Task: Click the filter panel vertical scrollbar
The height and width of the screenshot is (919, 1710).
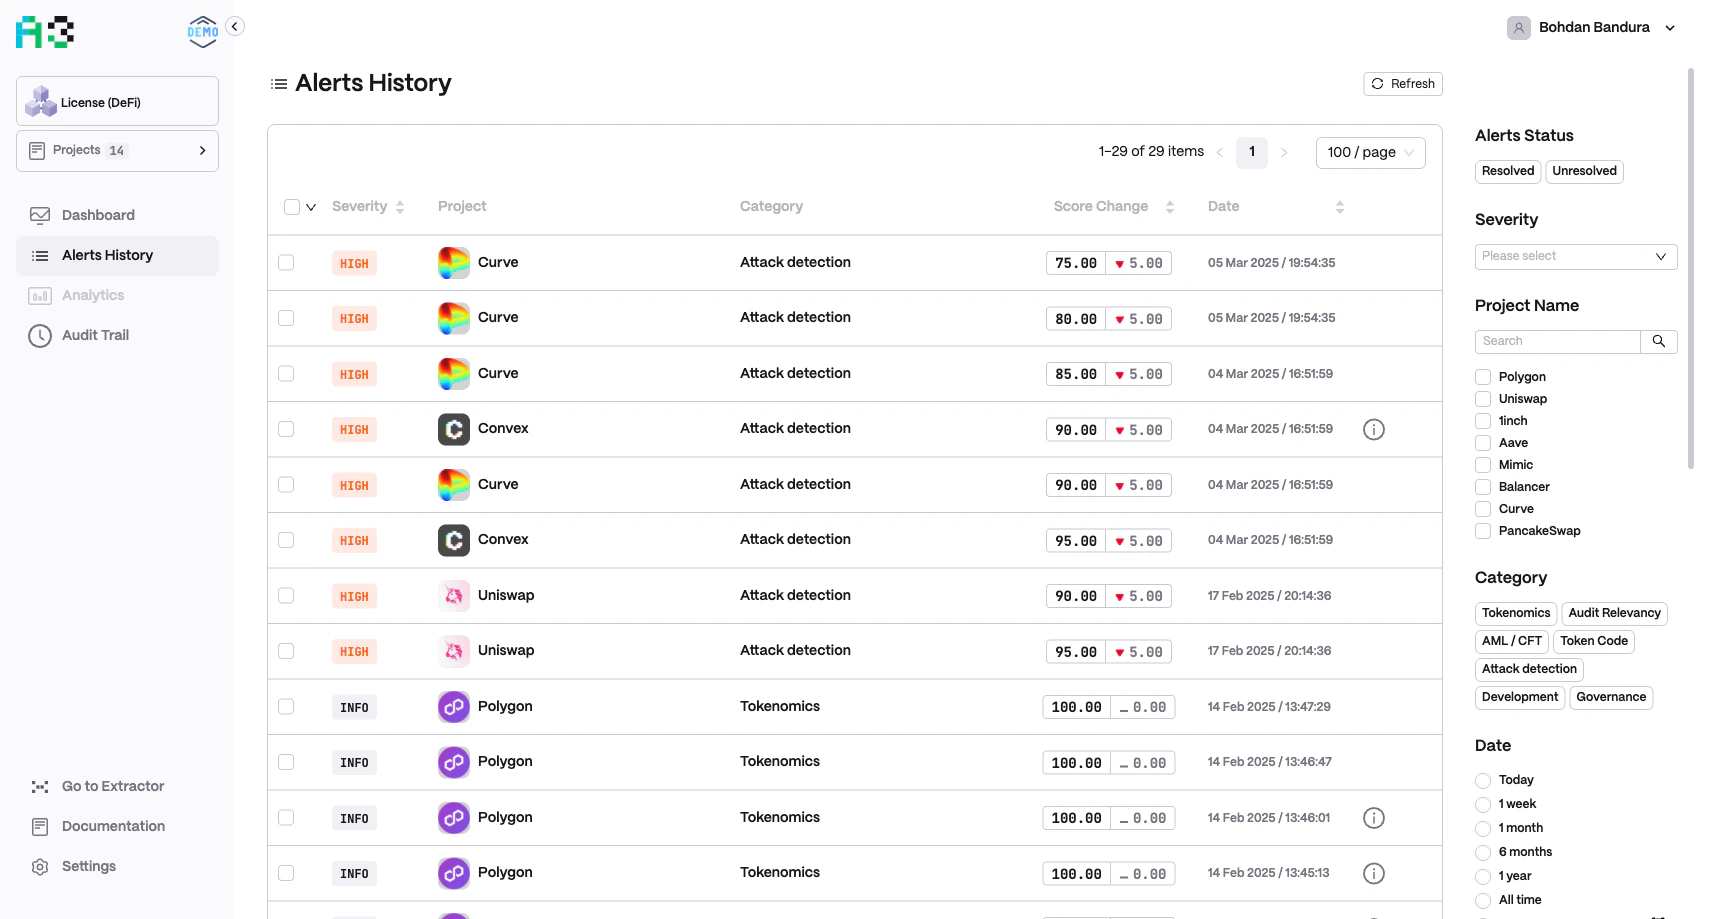Action: point(1691,268)
